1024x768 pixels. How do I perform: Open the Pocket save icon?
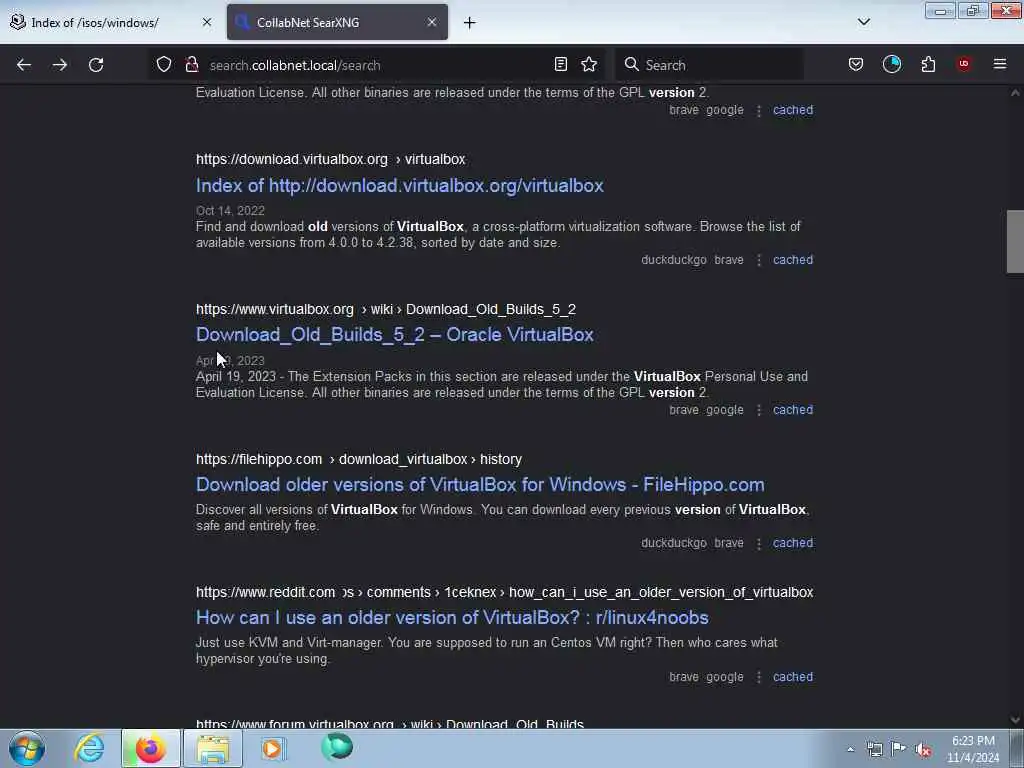(x=856, y=64)
